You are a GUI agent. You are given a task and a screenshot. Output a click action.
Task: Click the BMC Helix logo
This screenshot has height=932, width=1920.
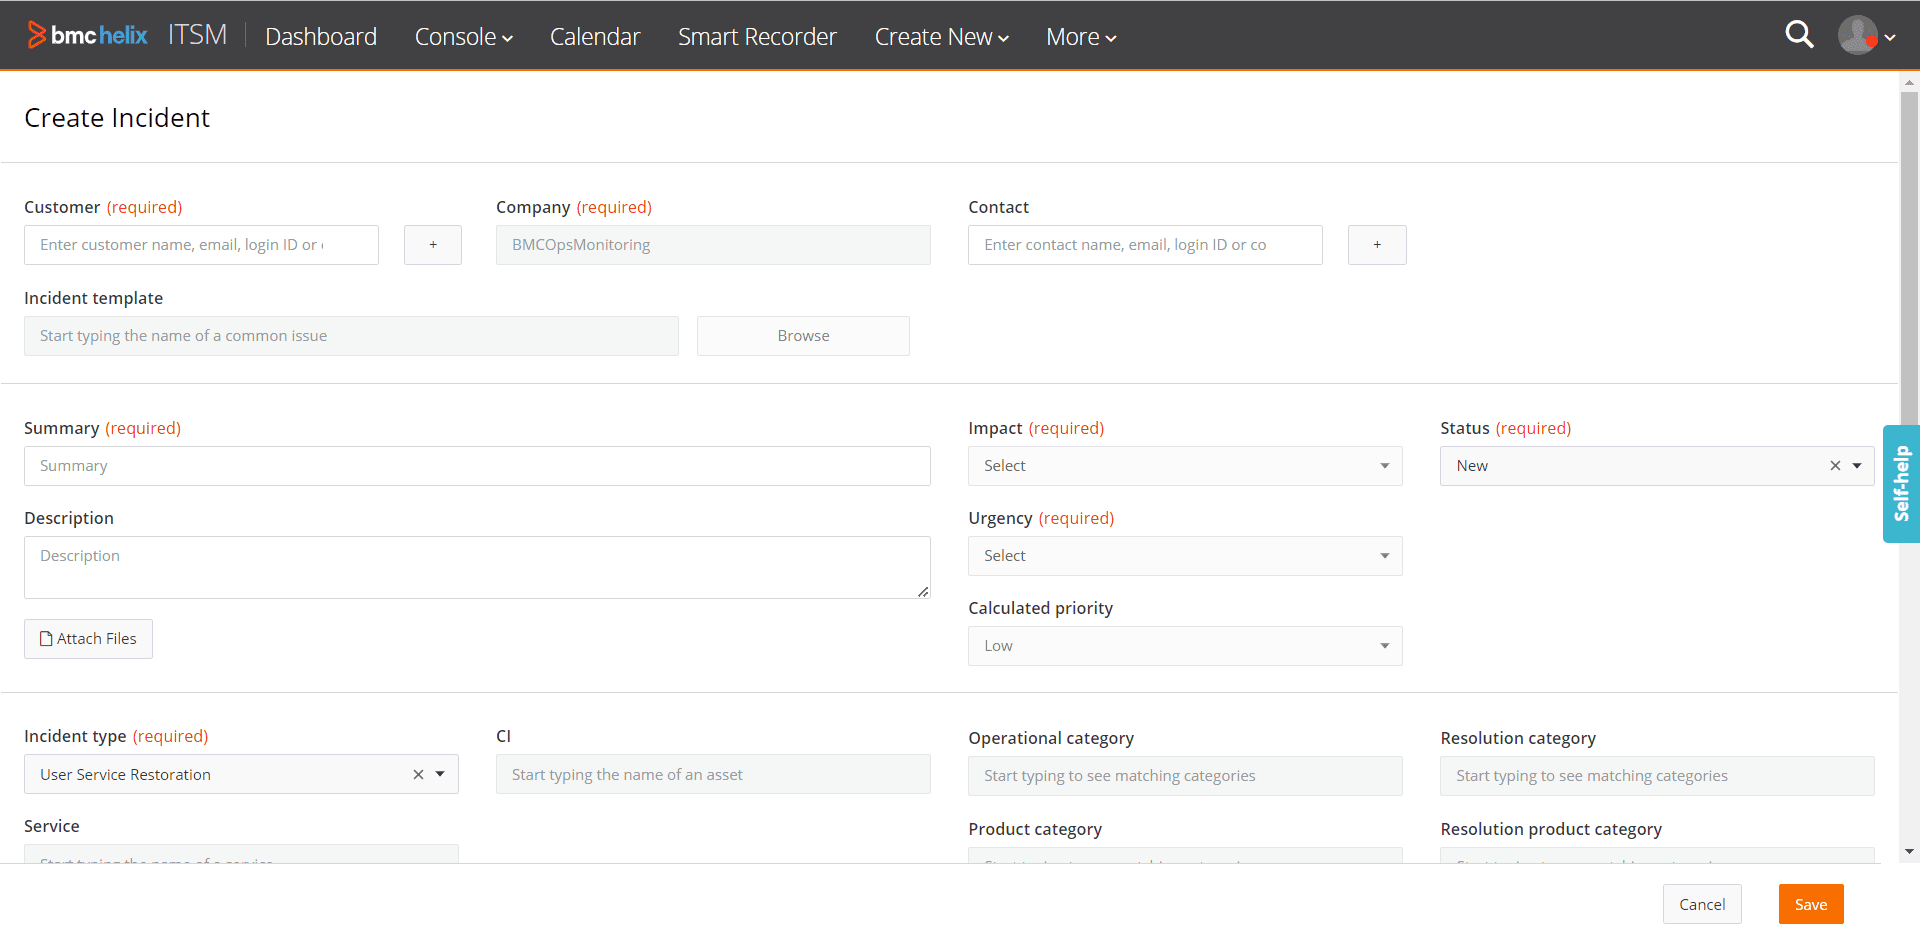click(88, 36)
